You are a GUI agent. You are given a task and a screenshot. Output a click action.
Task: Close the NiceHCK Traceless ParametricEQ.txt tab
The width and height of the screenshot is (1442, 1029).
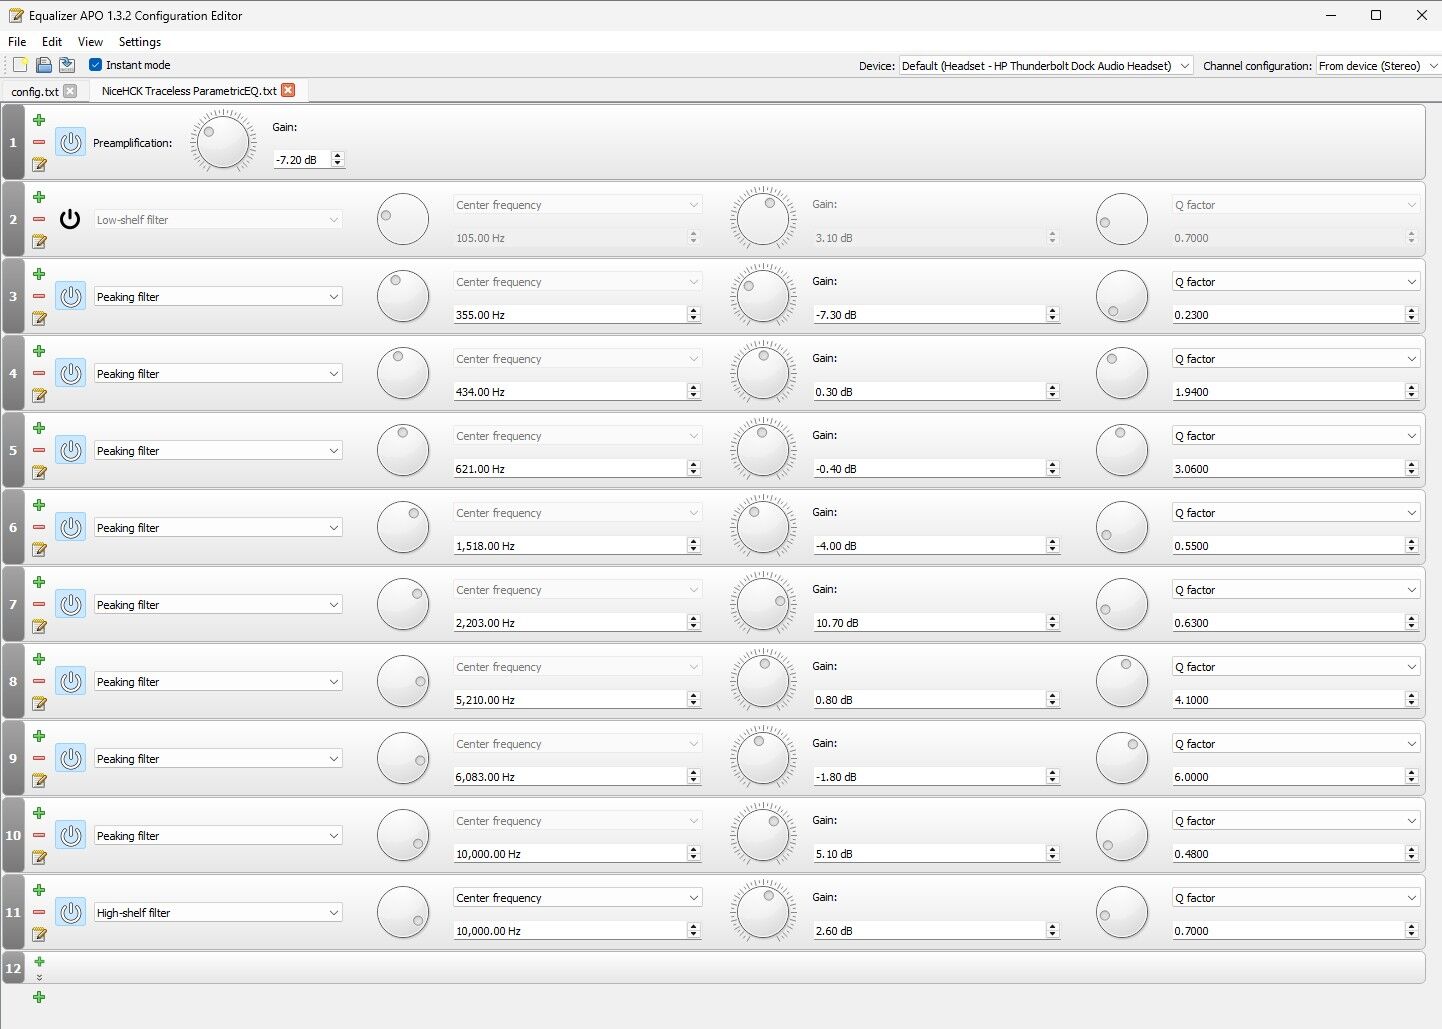pos(288,90)
